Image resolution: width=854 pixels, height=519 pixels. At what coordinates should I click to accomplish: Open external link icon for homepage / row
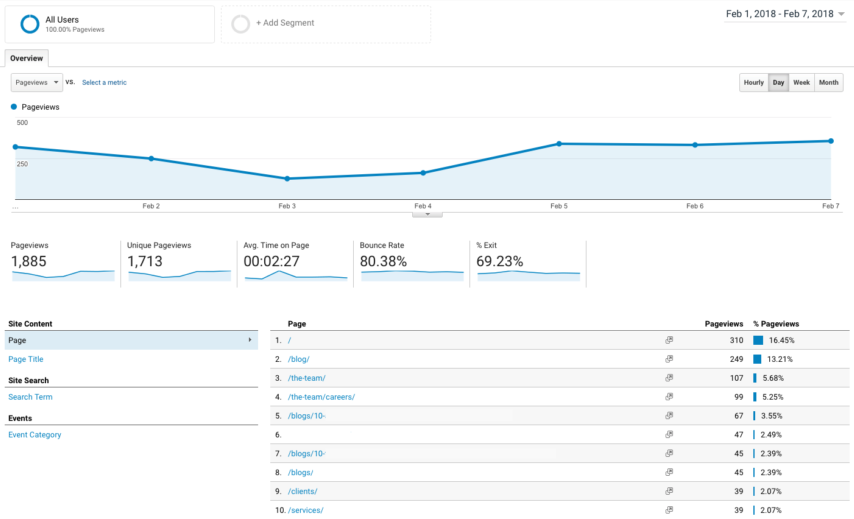669,340
